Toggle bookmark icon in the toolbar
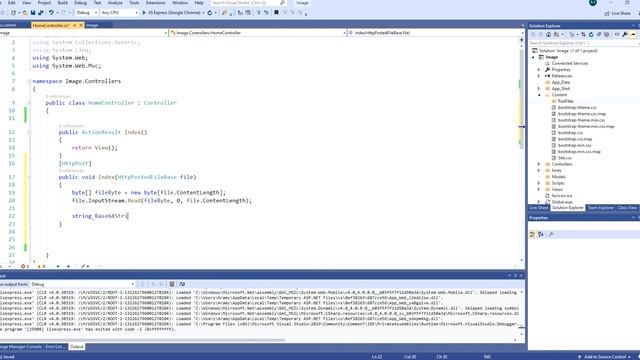The image size is (640, 360). point(276,13)
